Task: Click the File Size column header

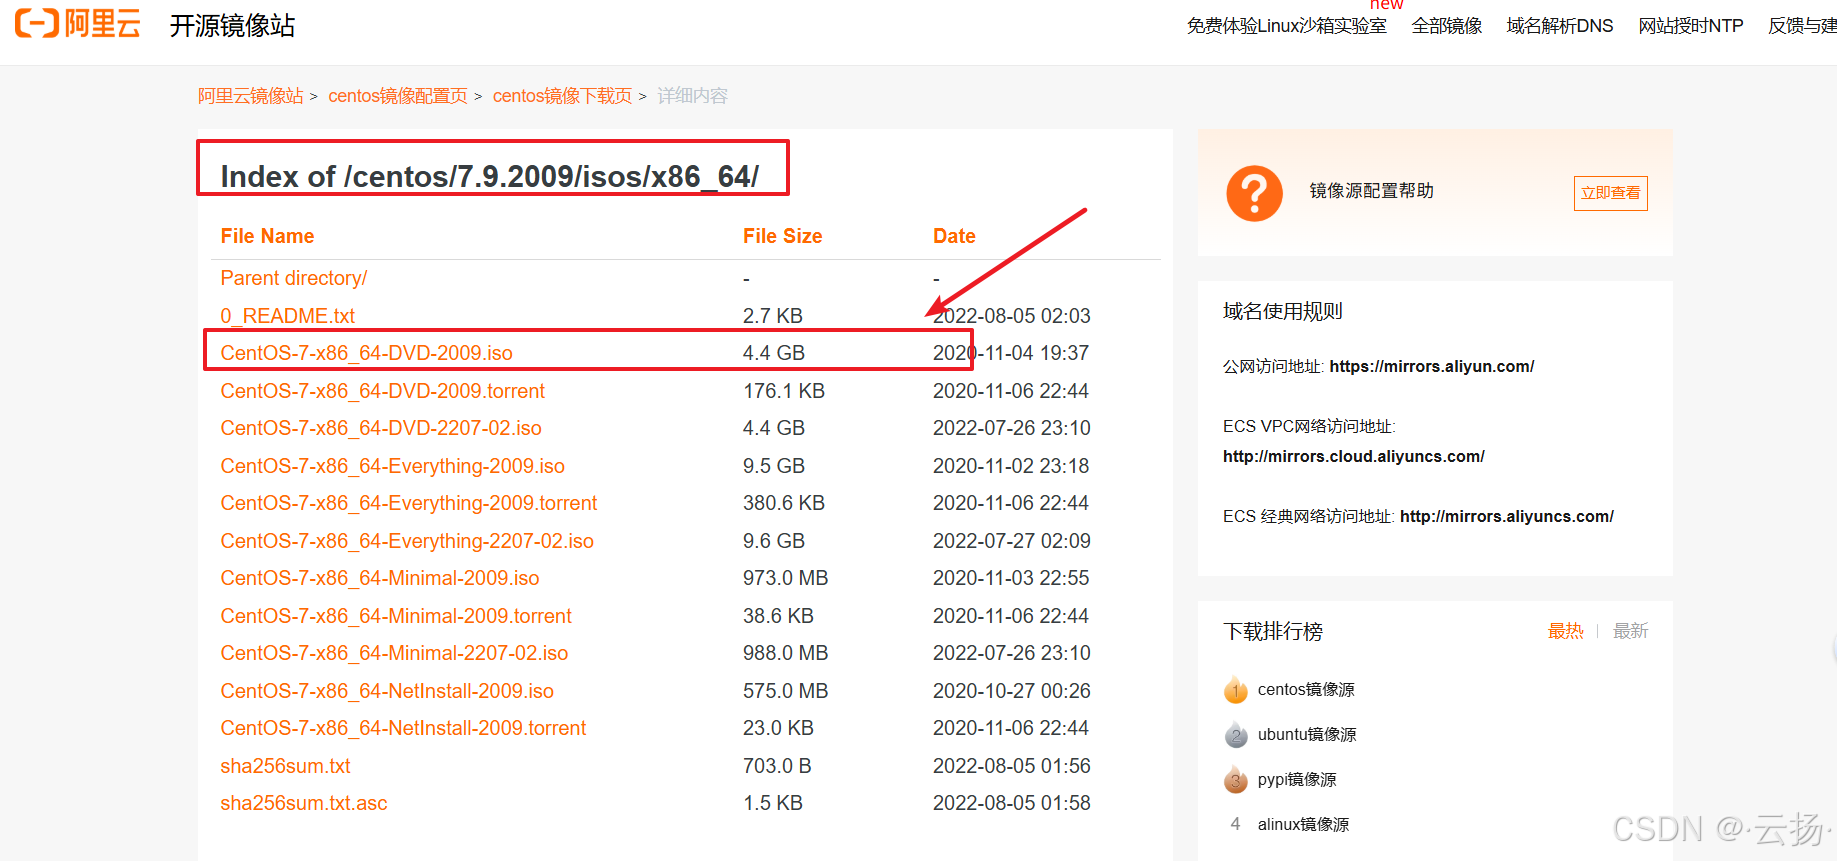Action: [x=782, y=236]
